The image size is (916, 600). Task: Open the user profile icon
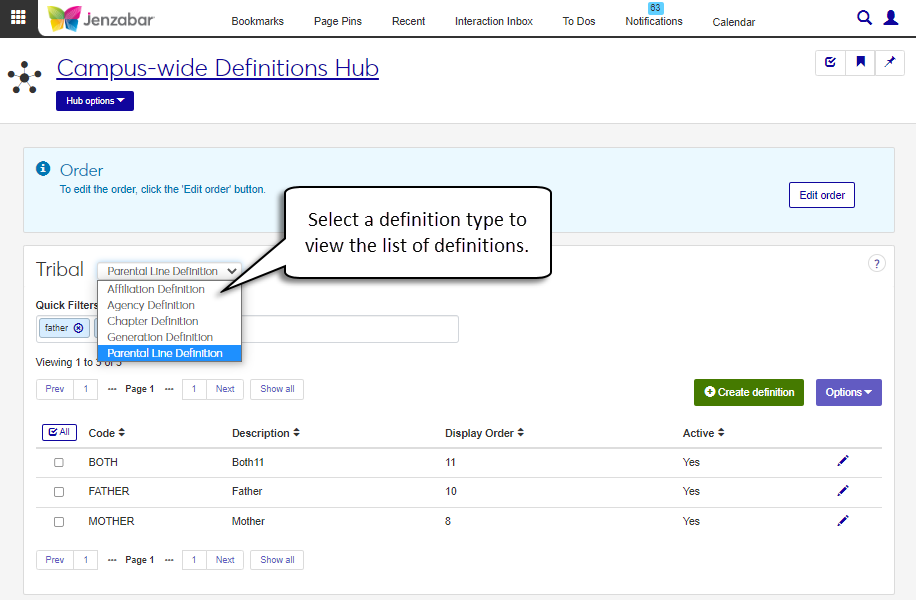[891, 18]
